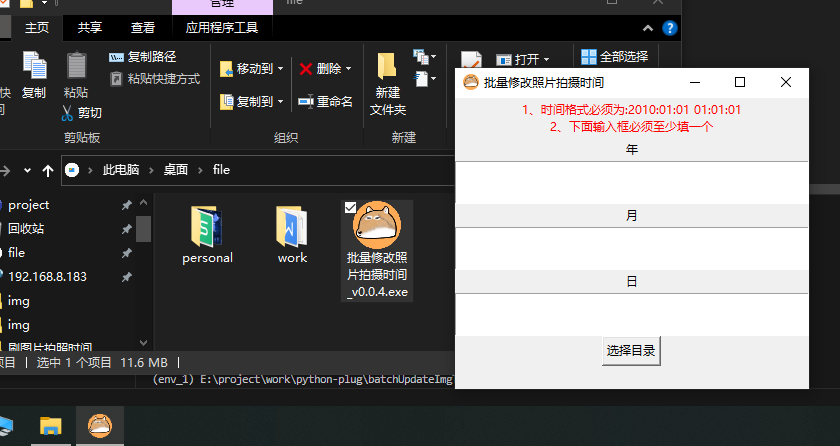Click pin icon beside 回收站
Screen dimensions: 840x446
click(x=126, y=229)
